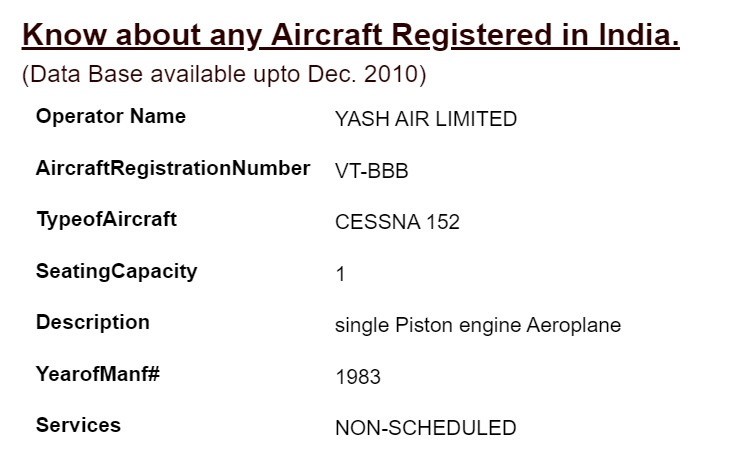Select 'single Piston engine Aeroplane' description text
The width and height of the screenshot is (732, 462).
(x=477, y=325)
